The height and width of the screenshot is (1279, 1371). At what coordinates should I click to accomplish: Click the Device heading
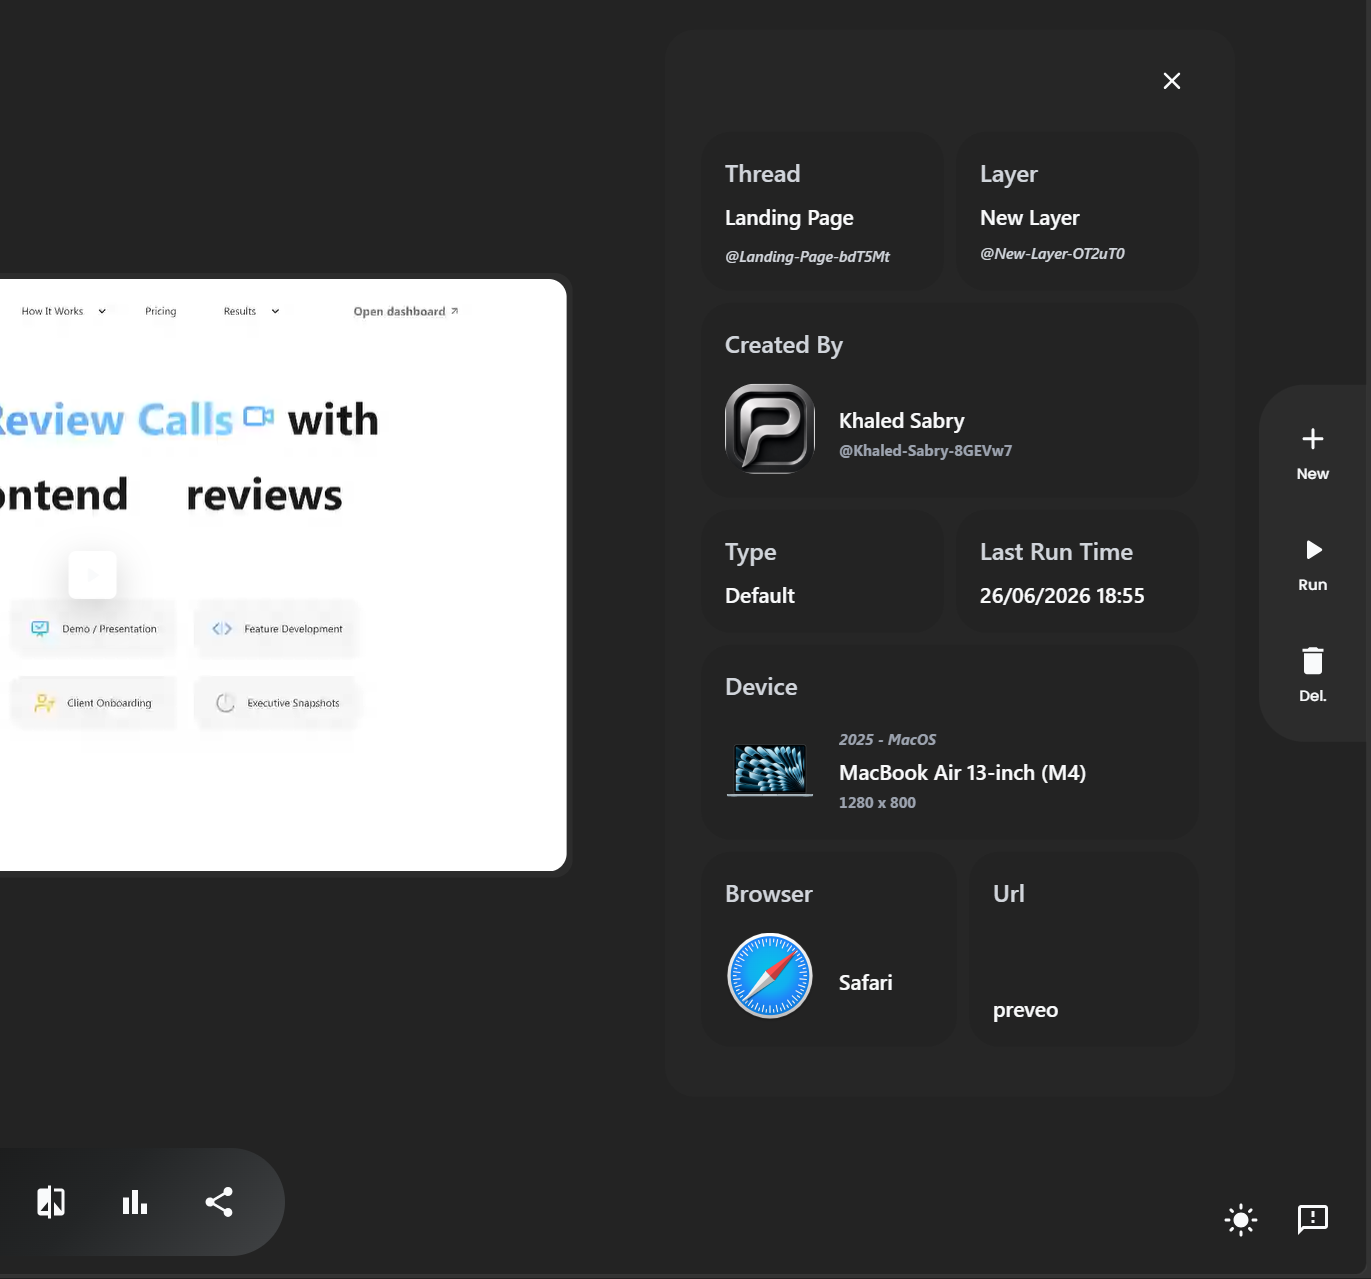(761, 687)
